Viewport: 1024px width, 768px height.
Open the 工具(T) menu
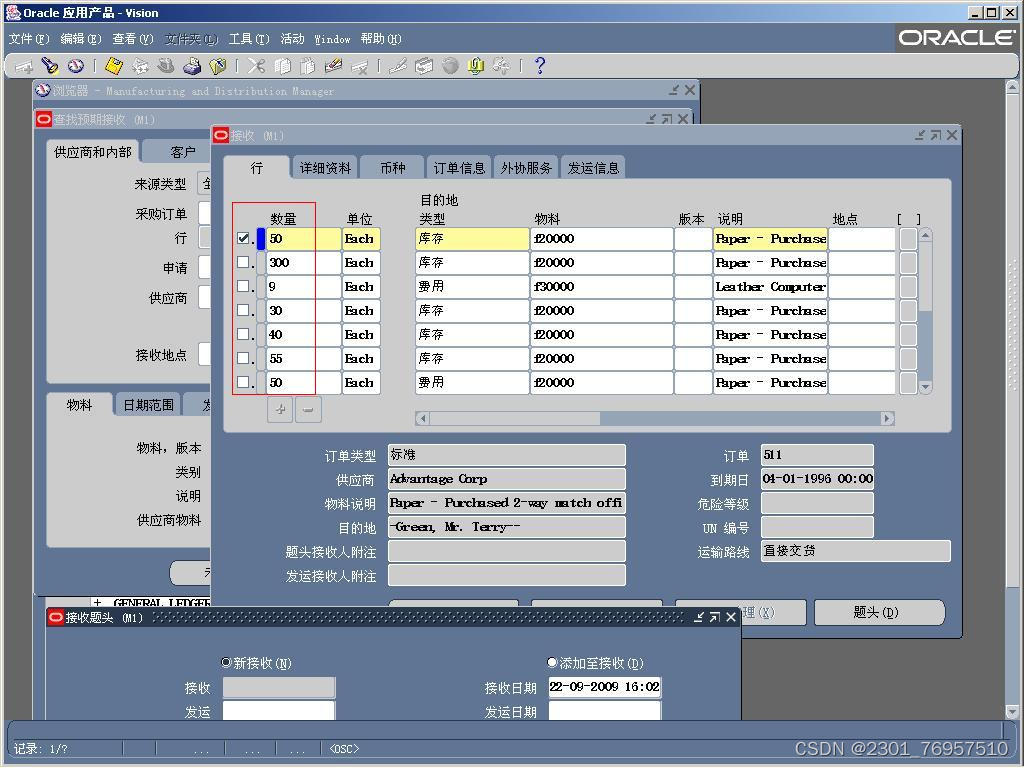pos(249,39)
